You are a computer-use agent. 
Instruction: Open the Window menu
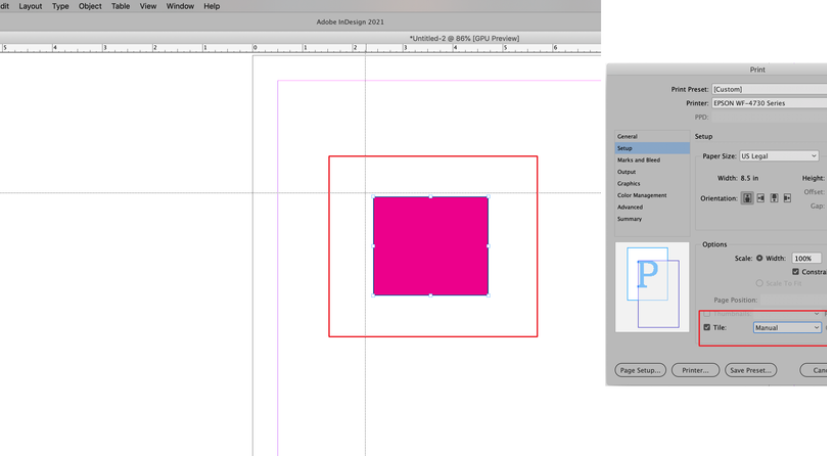pyautogui.click(x=180, y=6)
